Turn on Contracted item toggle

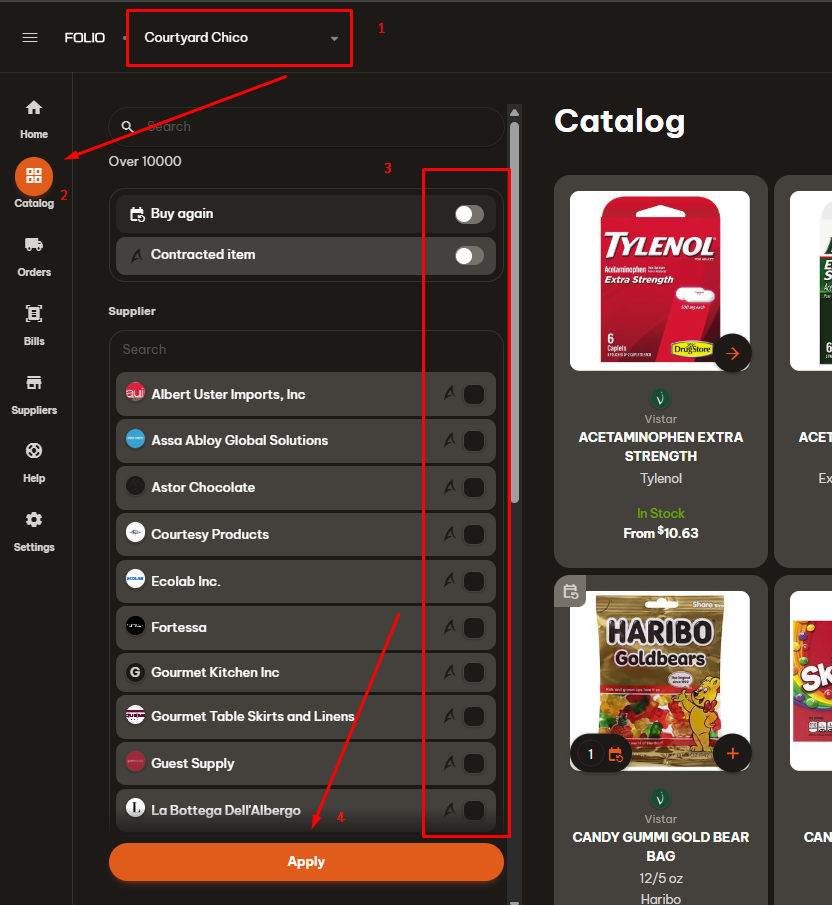(468, 256)
